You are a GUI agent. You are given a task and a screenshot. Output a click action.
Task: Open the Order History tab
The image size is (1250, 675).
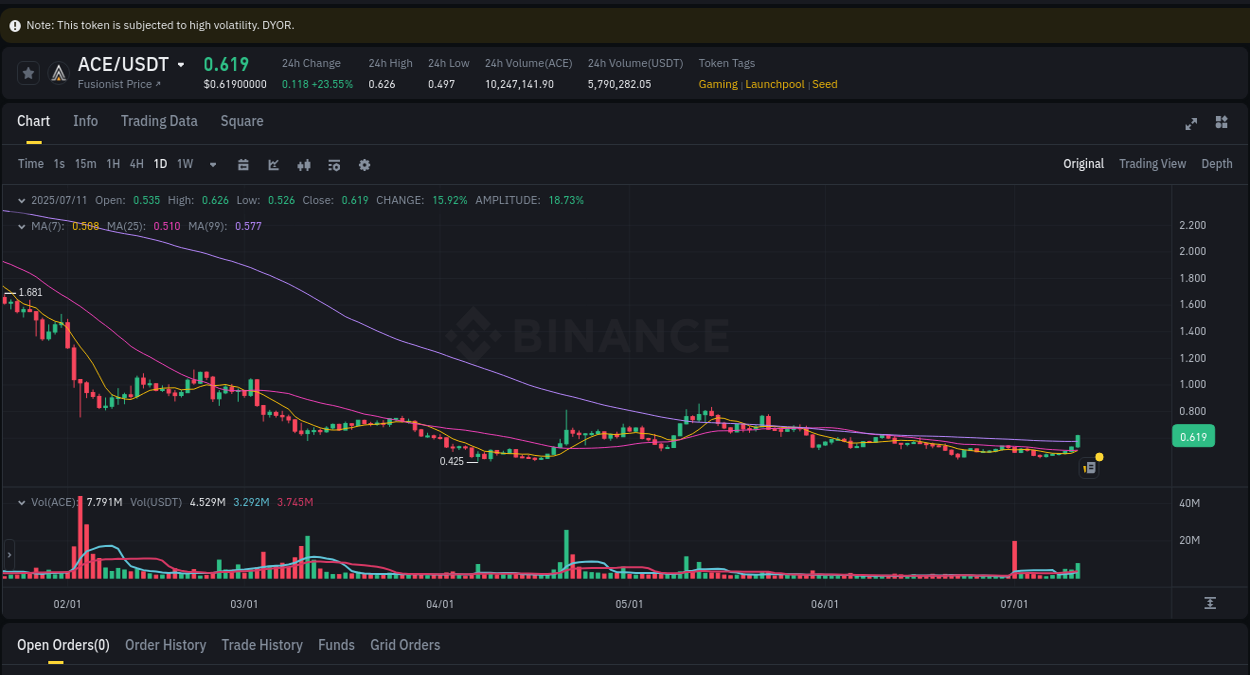point(165,645)
